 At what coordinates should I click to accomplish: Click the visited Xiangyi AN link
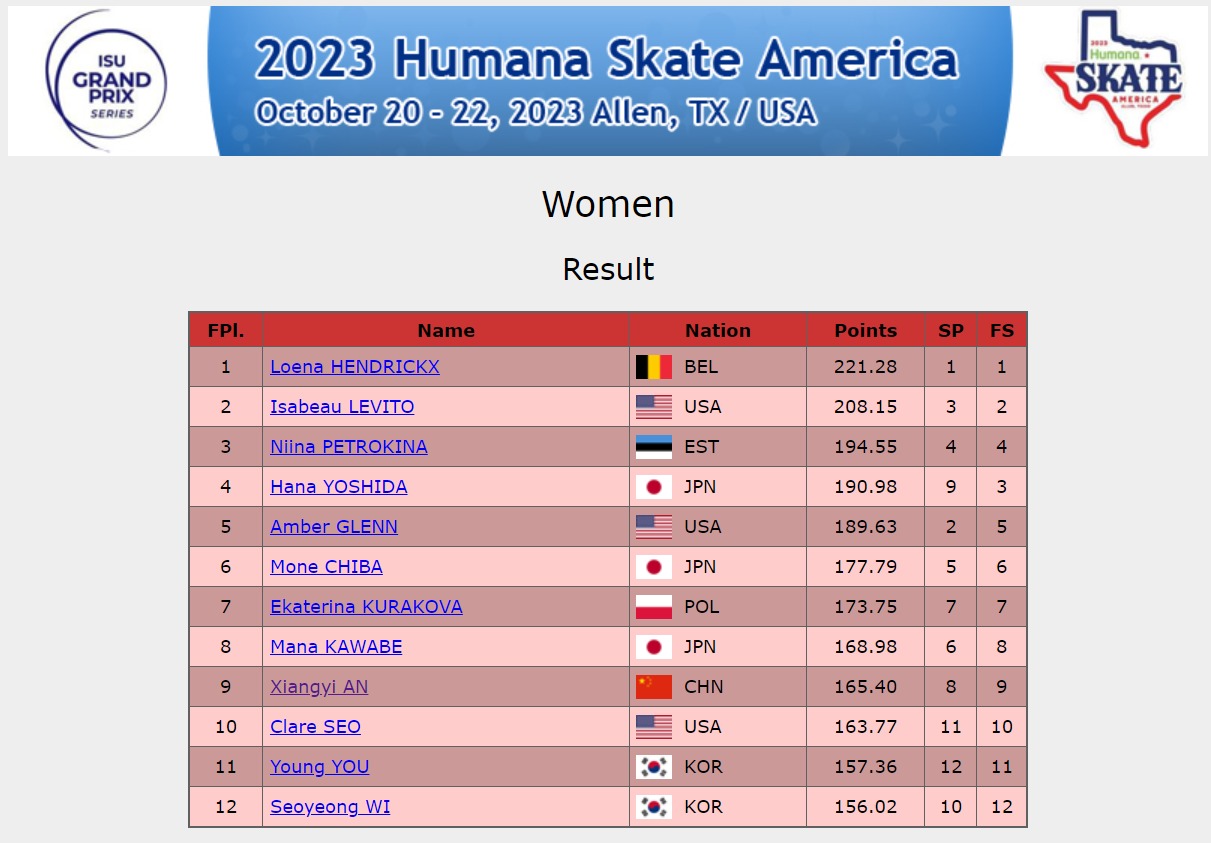[319, 687]
